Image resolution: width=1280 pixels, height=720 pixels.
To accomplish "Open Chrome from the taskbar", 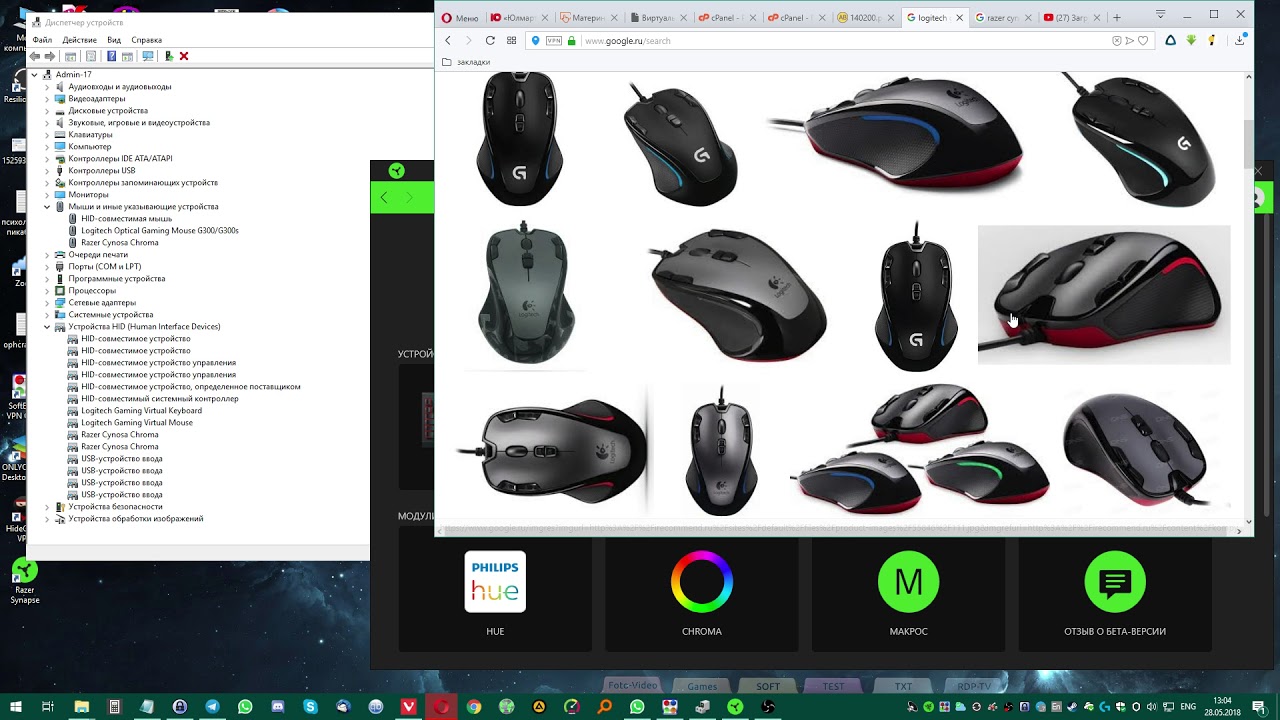I will (x=474, y=707).
